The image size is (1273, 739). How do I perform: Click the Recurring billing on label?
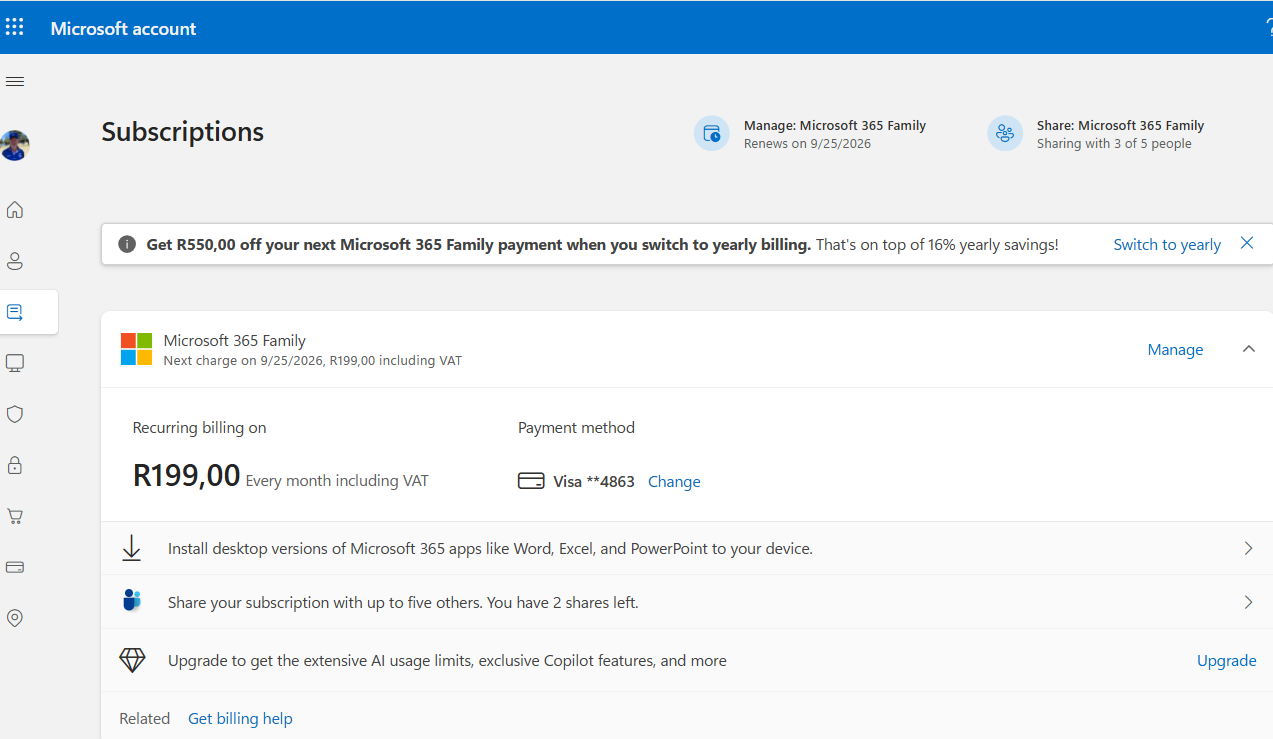click(x=200, y=428)
